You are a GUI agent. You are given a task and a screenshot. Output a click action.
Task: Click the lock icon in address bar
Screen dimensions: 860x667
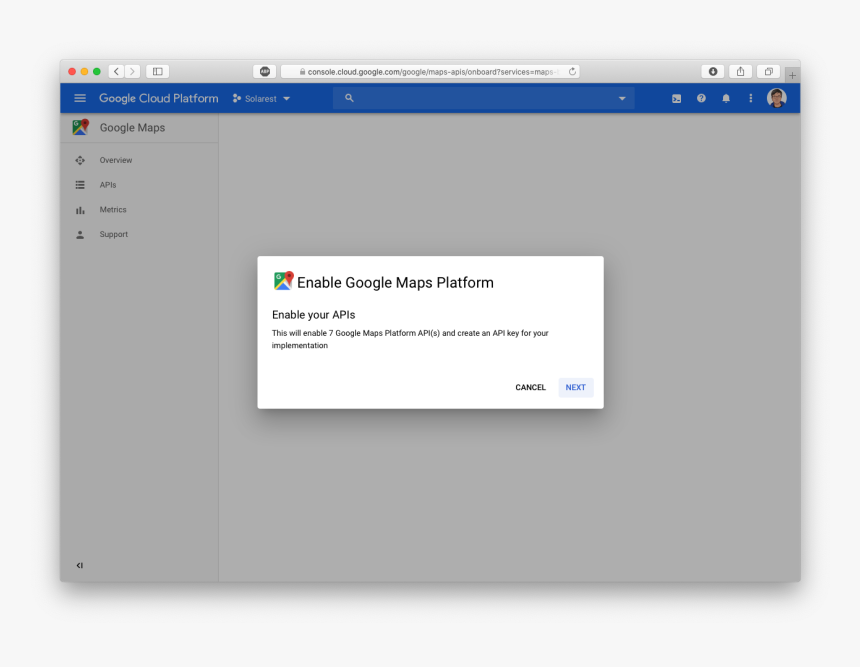302,72
